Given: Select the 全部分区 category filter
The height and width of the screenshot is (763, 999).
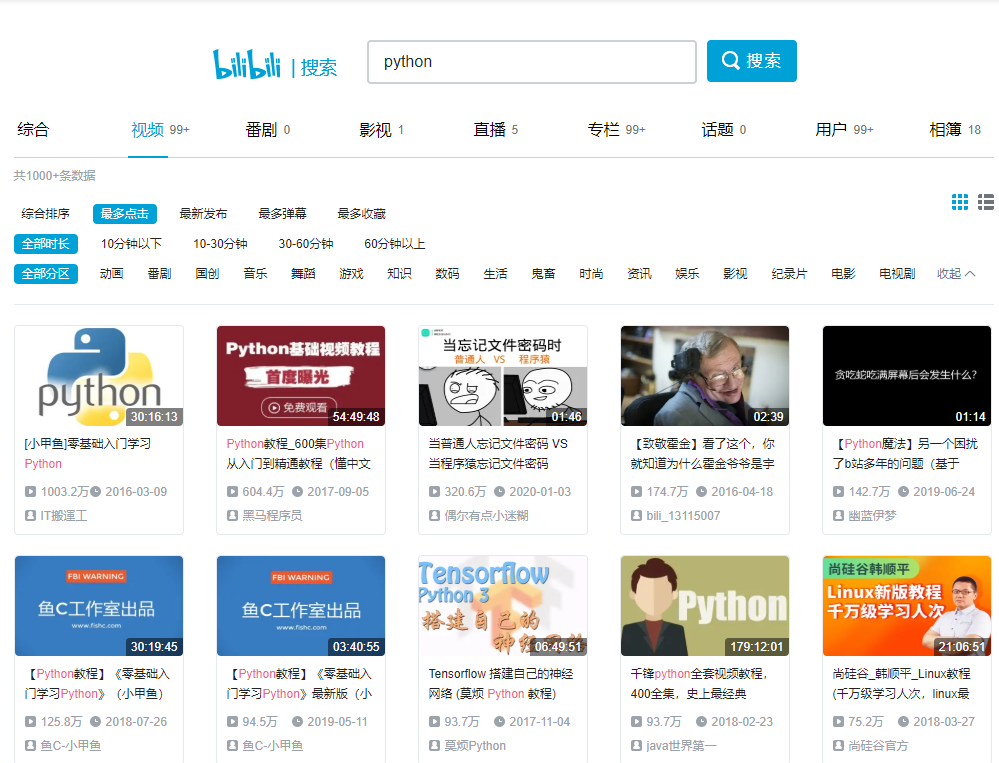Looking at the screenshot, I should click(46, 274).
